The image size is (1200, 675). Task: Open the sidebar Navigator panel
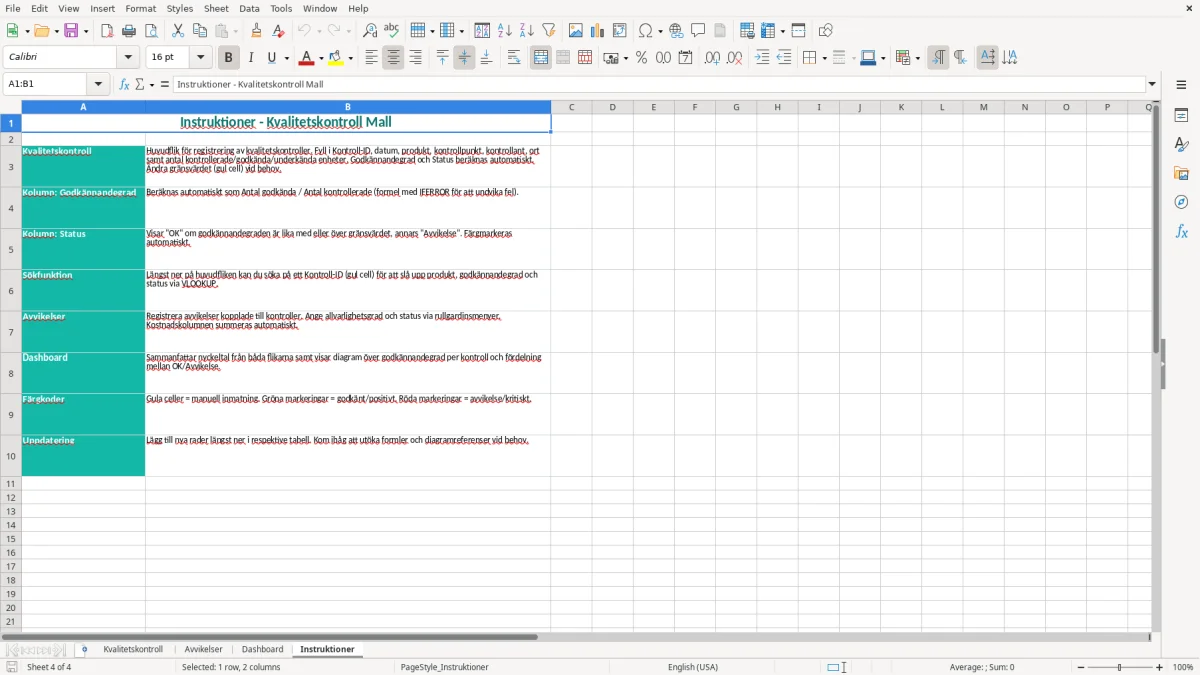[1181, 202]
